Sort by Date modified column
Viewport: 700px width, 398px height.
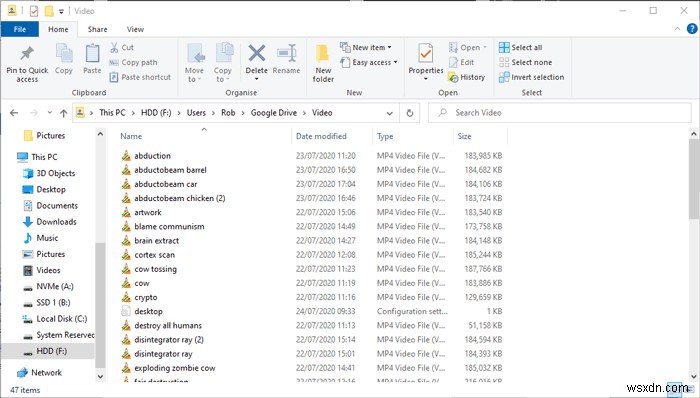[321, 136]
